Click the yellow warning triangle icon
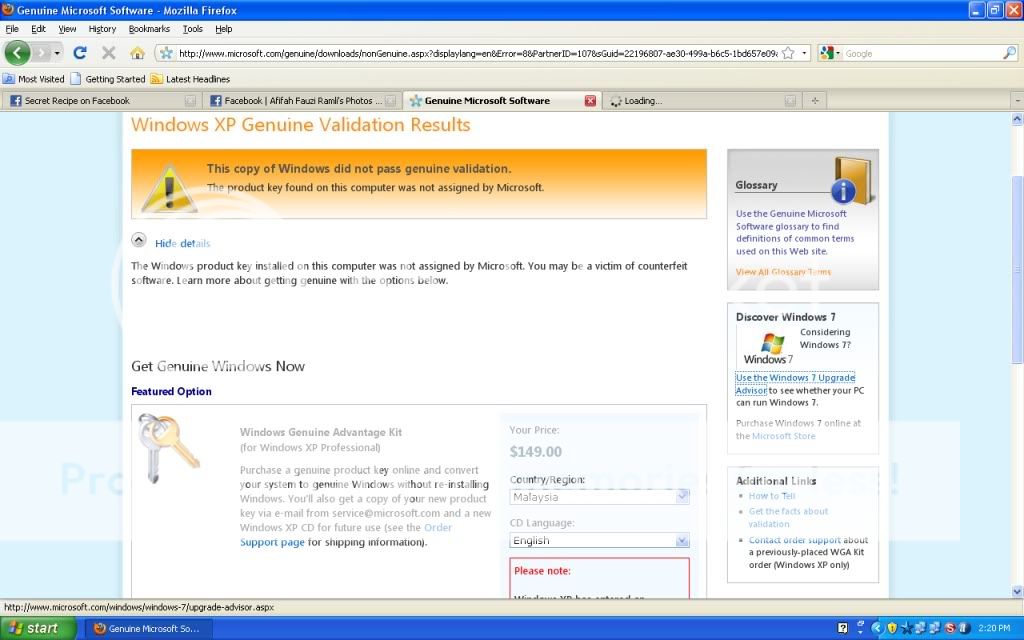1024x640 pixels. coord(168,188)
